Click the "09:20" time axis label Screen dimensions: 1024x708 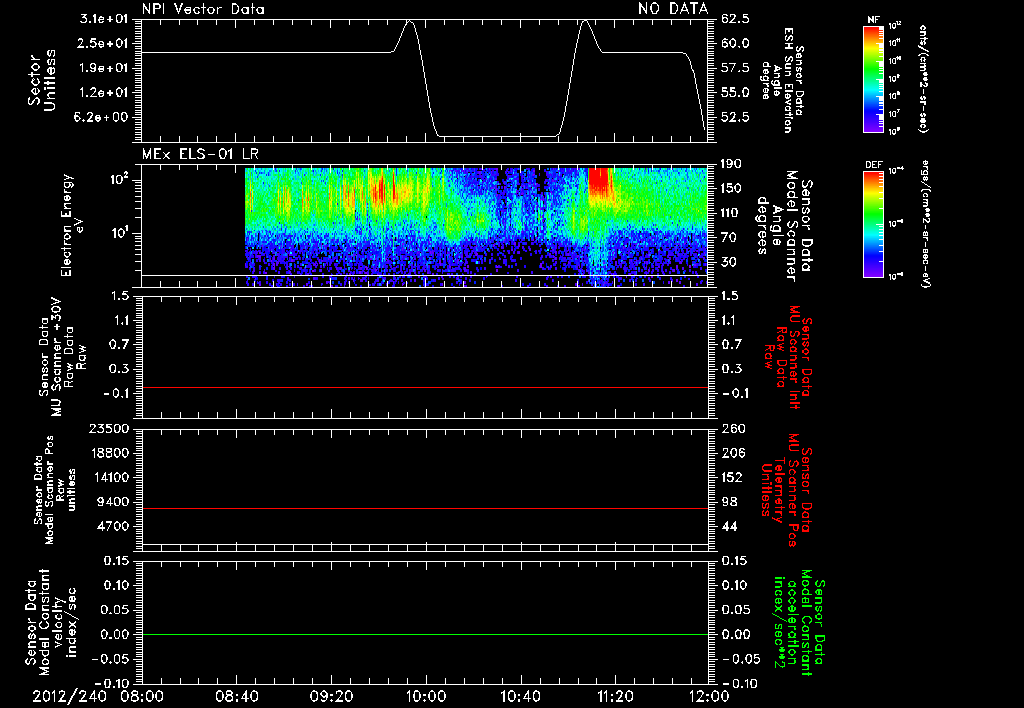[331, 696]
